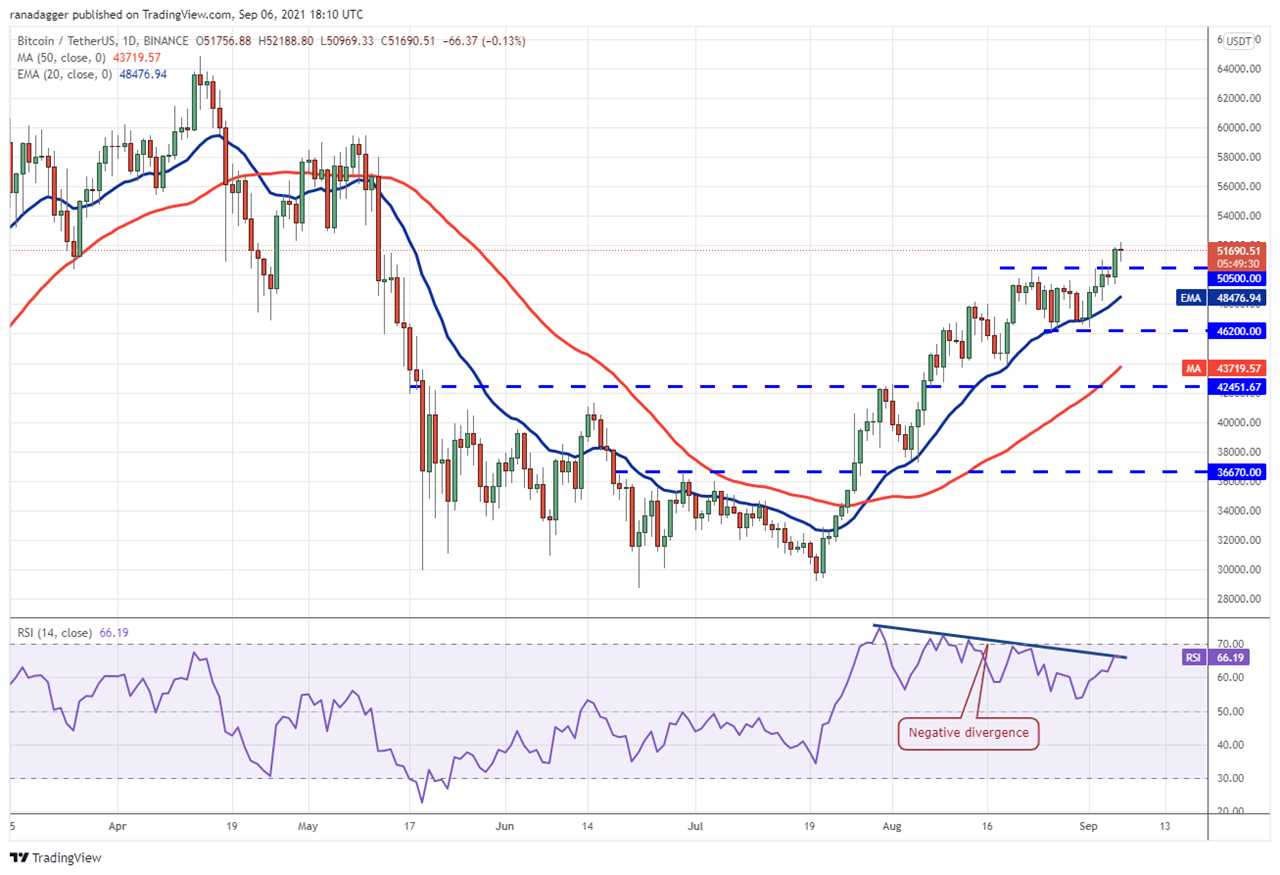Click the 13 date label on time axis

(x=1165, y=829)
